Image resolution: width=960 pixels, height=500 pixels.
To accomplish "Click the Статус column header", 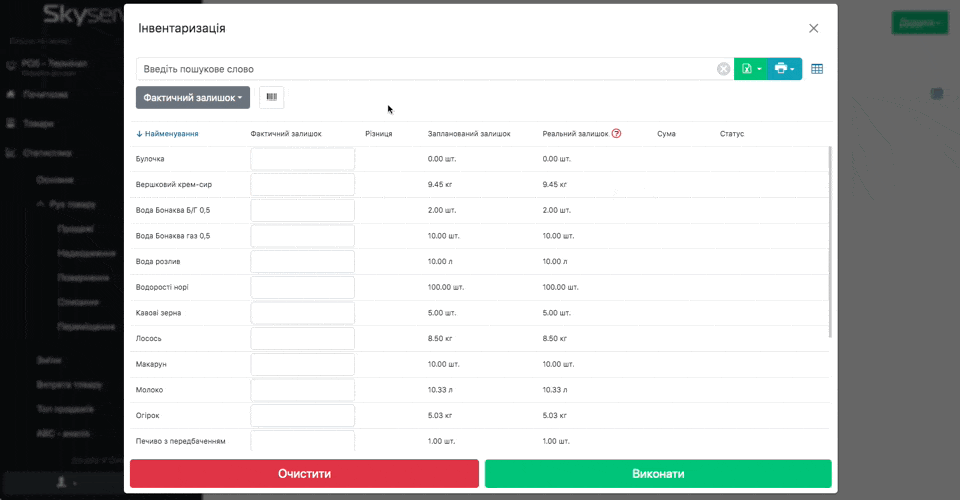I will pyautogui.click(x=731, y=133).
